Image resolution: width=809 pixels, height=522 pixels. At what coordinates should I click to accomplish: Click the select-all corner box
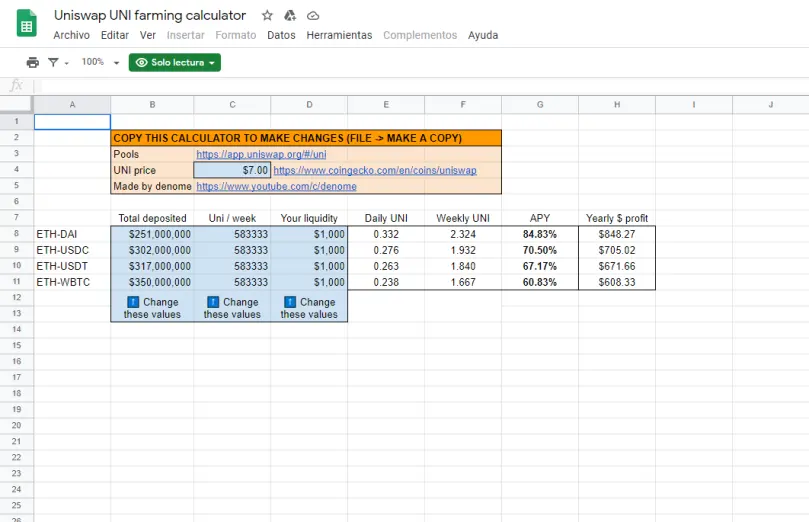click(x=17, y=104)
